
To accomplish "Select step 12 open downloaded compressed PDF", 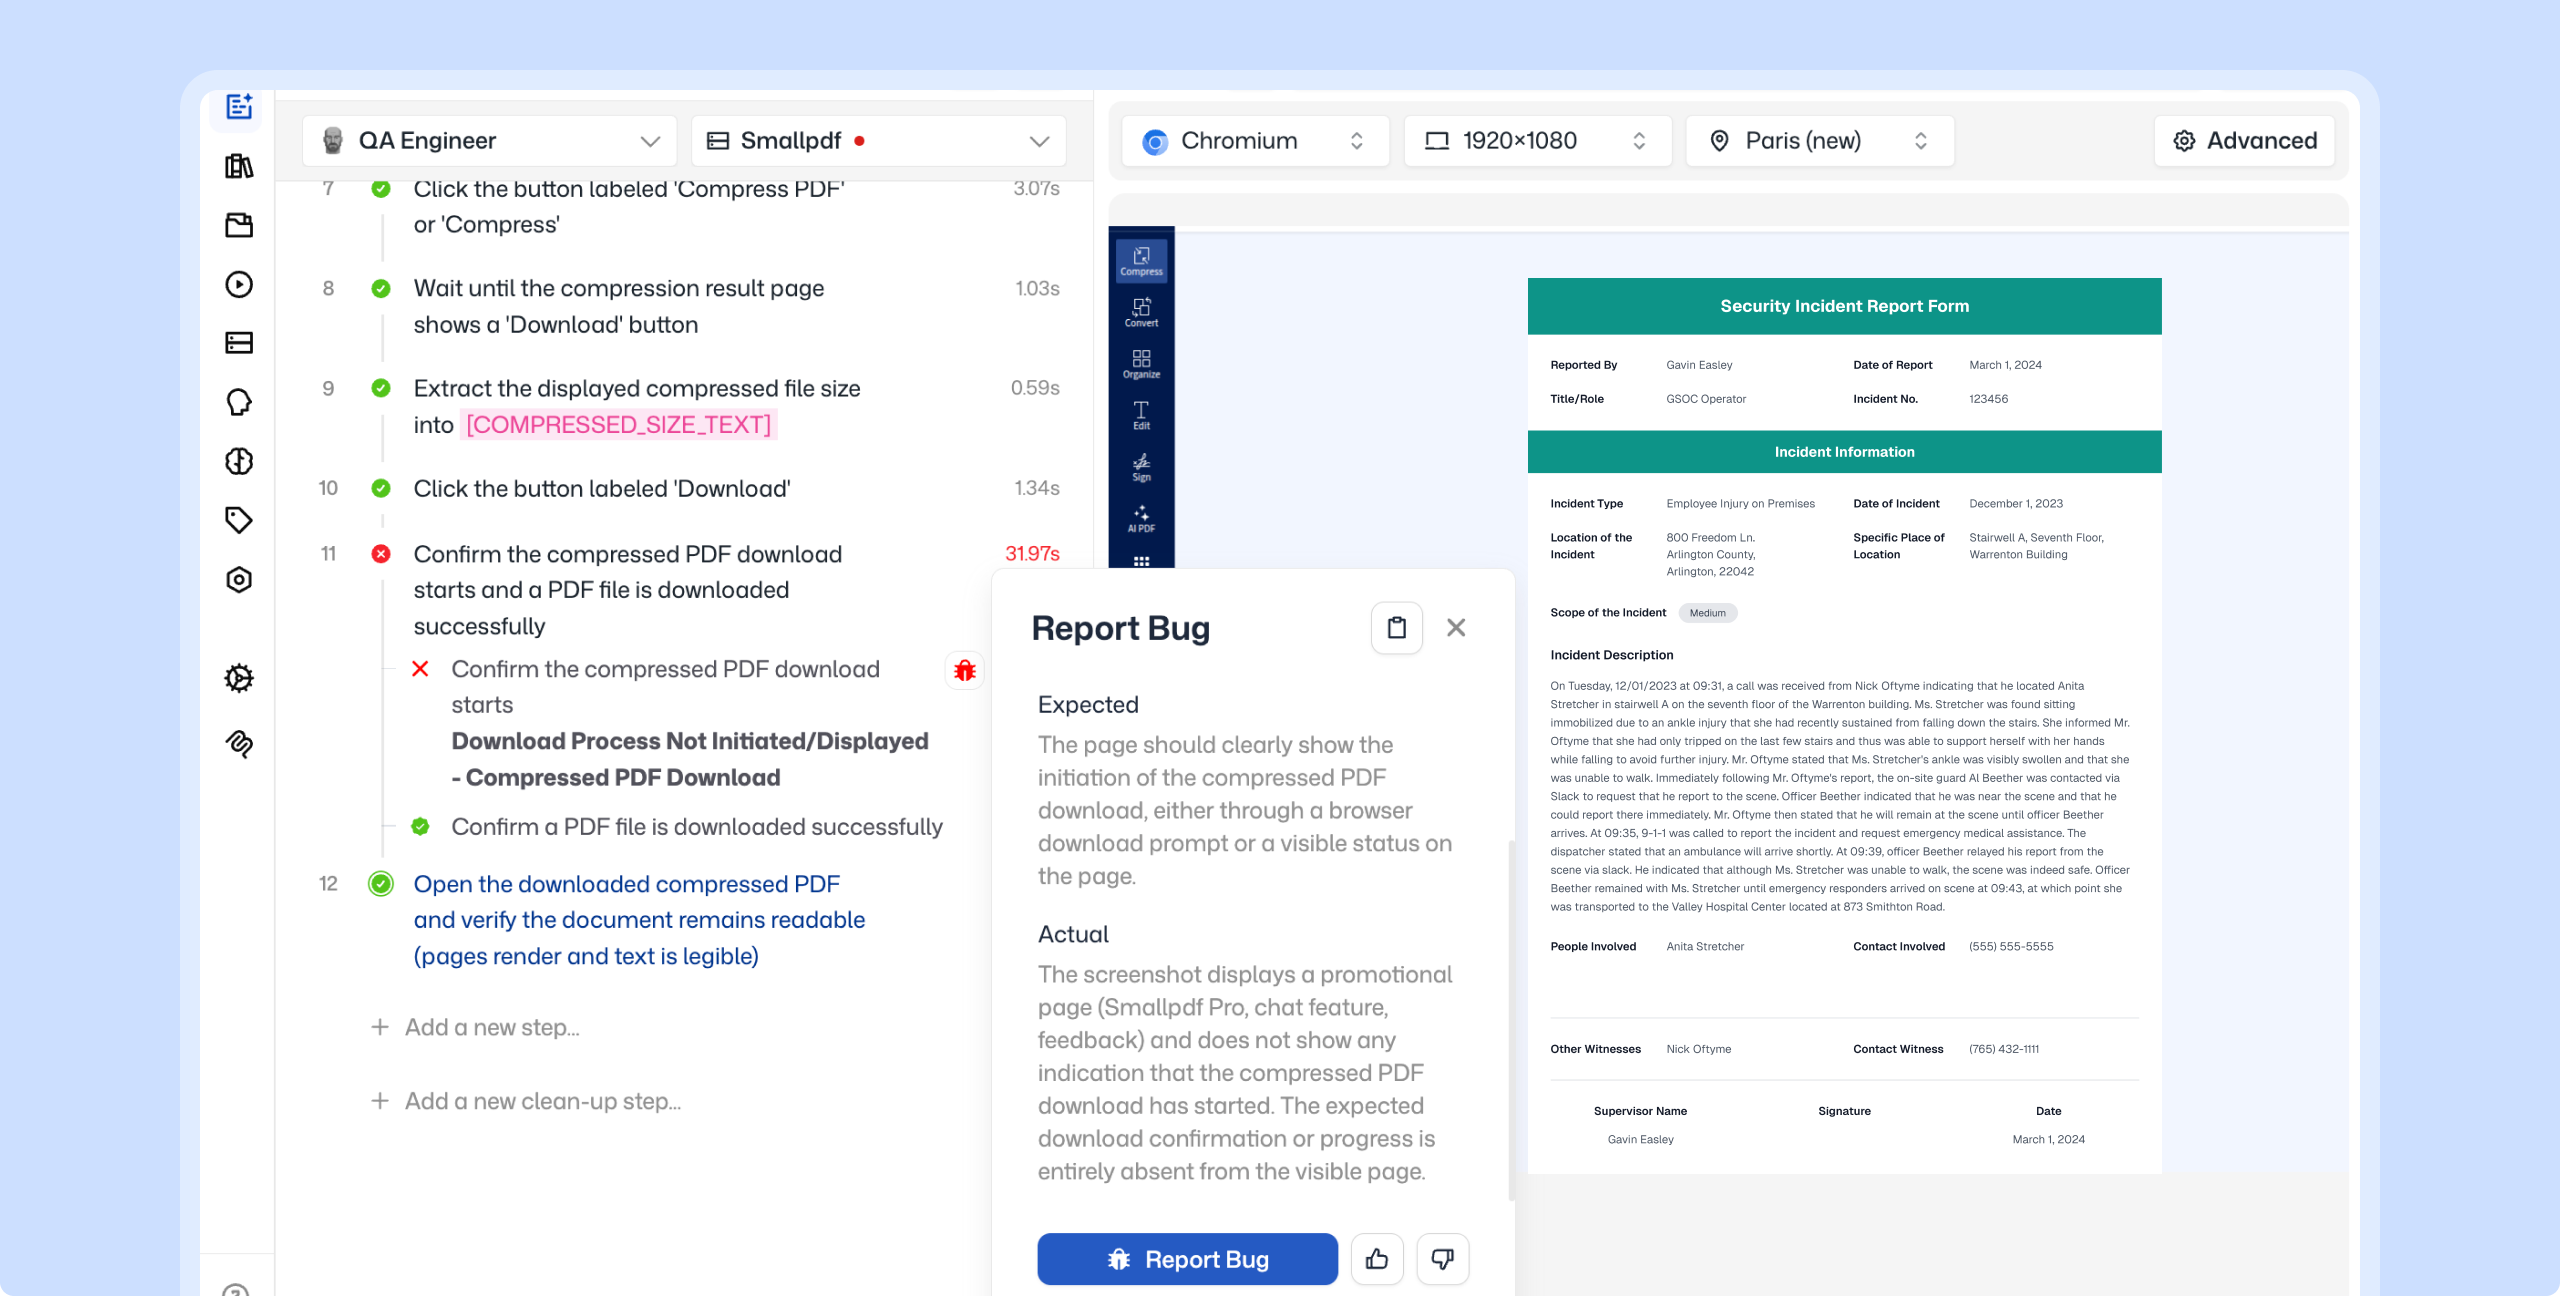I will pyautogui.click(x=639, y=920).
